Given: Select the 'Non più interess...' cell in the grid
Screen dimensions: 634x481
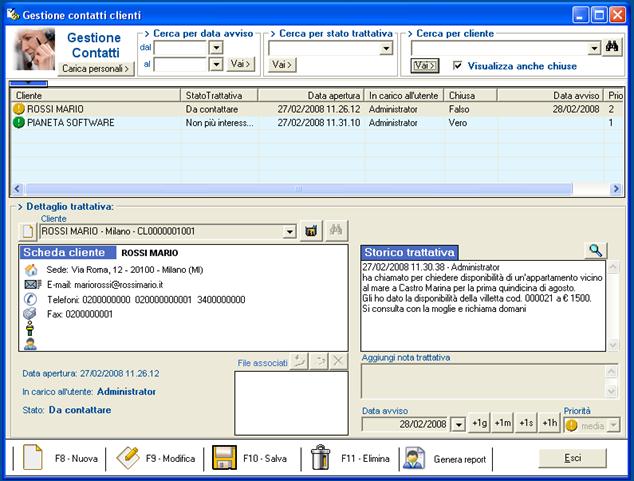Looking at the screenshot, I should (219, 123).
